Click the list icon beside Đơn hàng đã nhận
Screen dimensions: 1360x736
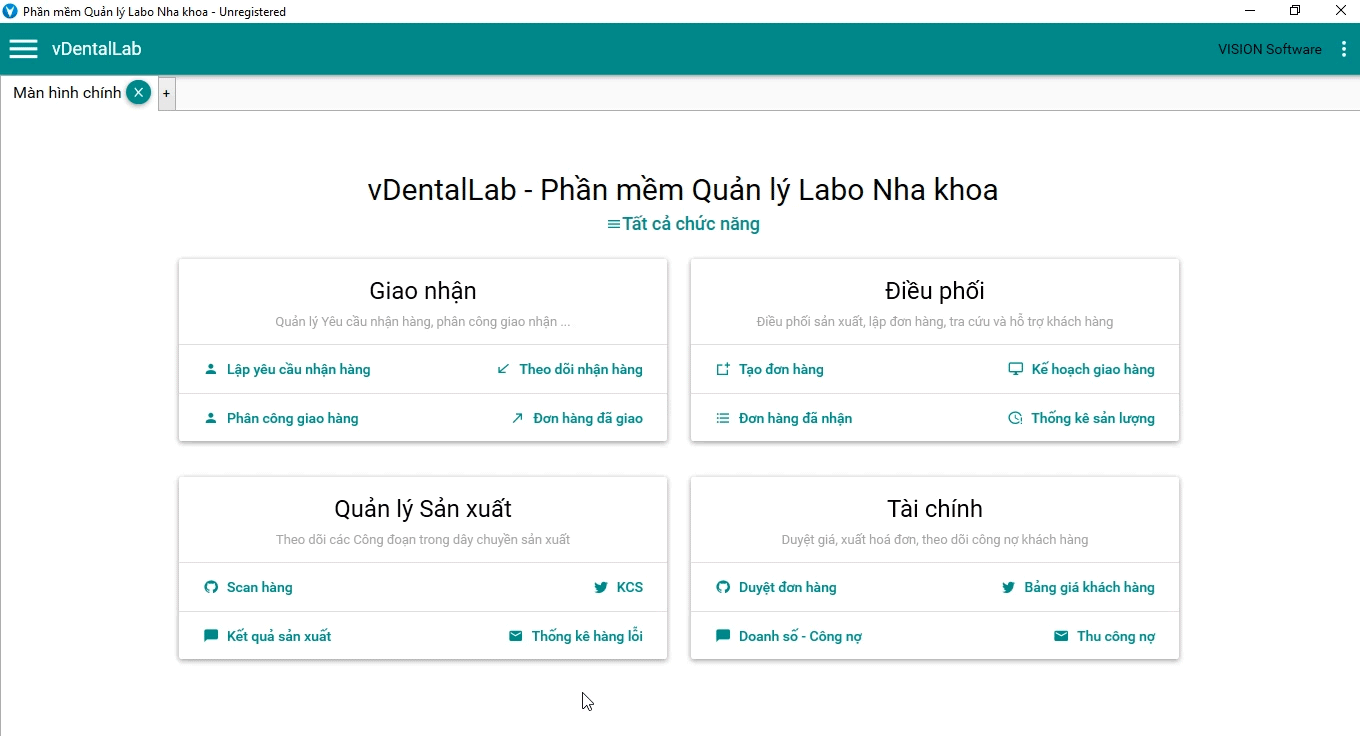pos(723,418)
